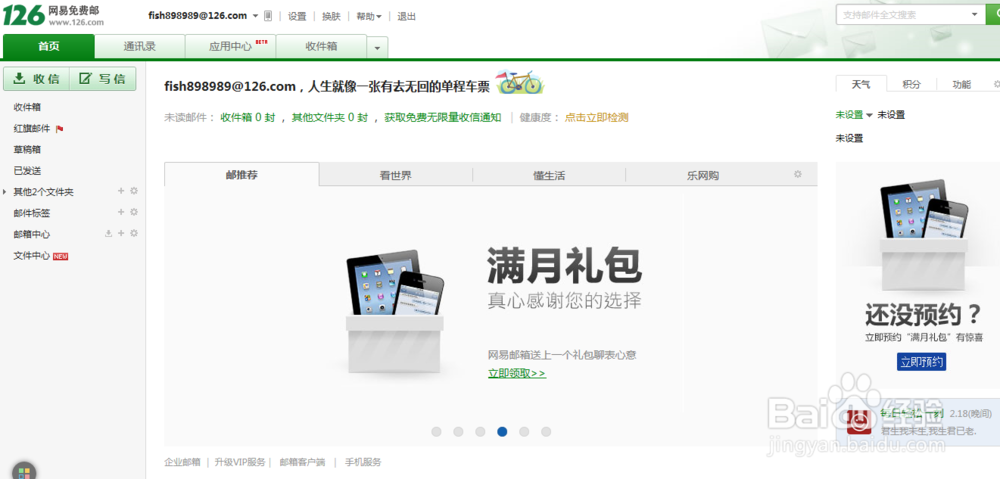Viewport: 1000px width, 479px height.
Task: Click the plus icon on 邮箱中心 row
Action: [121, 233]
